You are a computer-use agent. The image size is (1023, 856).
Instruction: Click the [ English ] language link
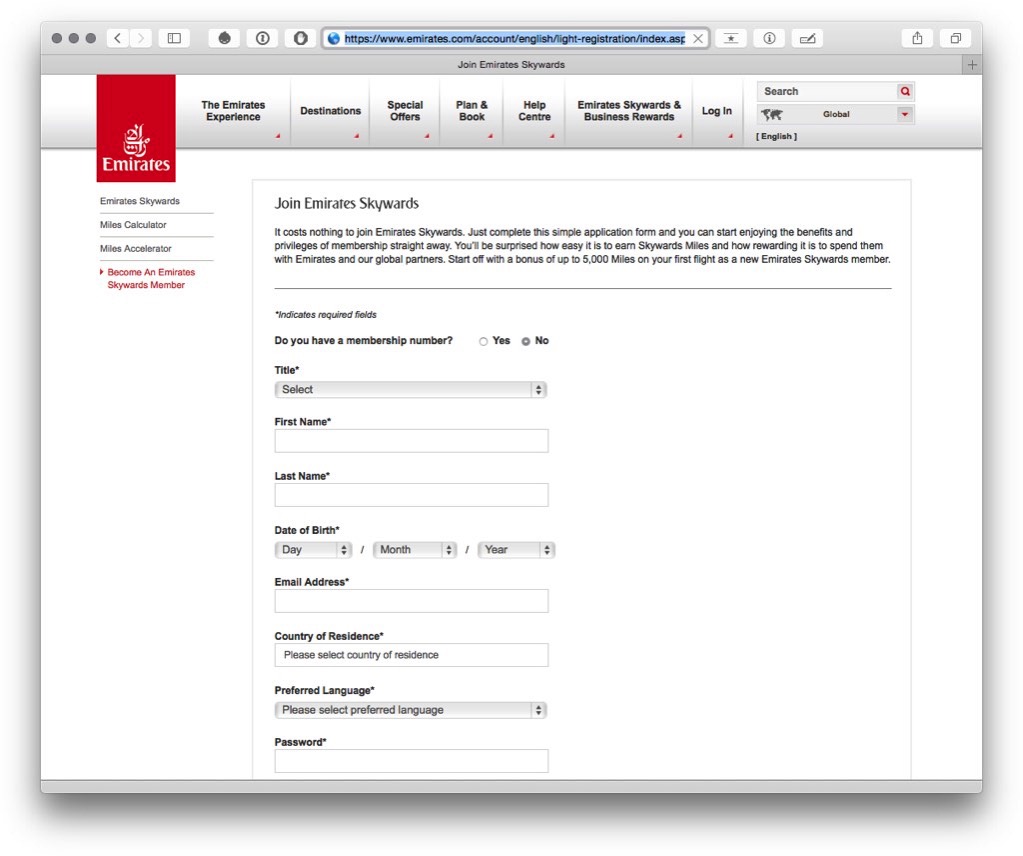(776, 136)
